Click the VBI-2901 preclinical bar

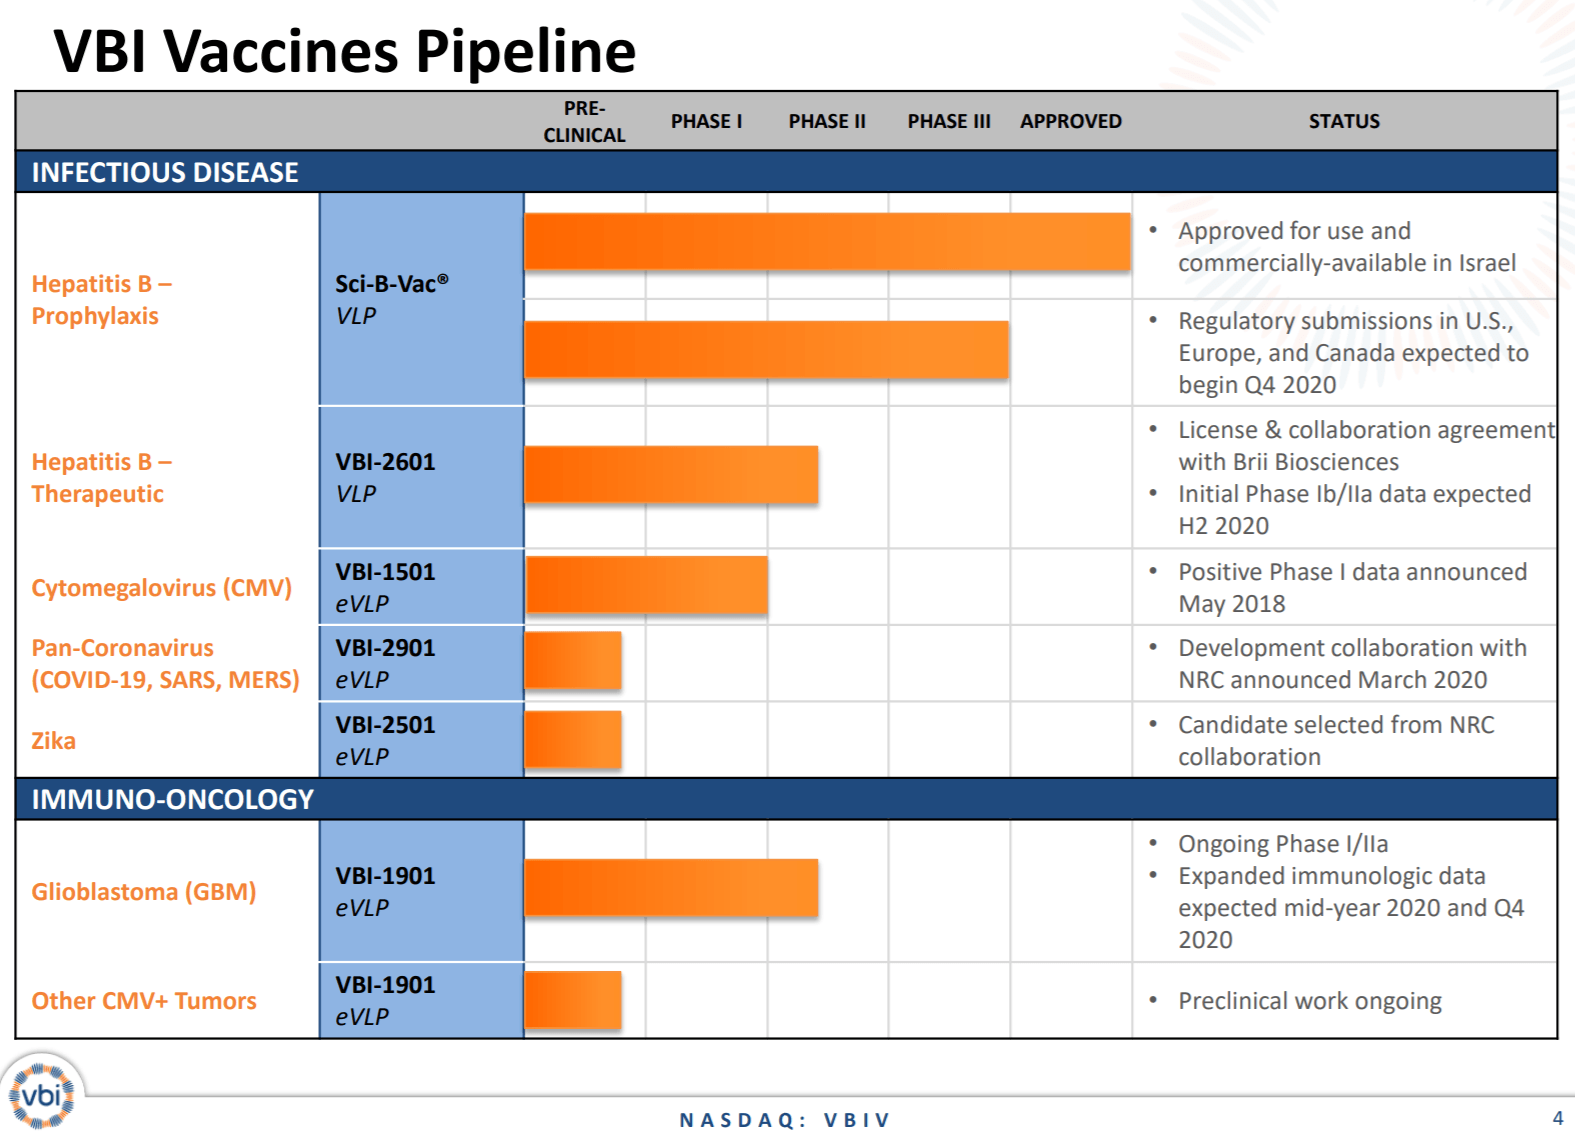(x=573, y=660)
